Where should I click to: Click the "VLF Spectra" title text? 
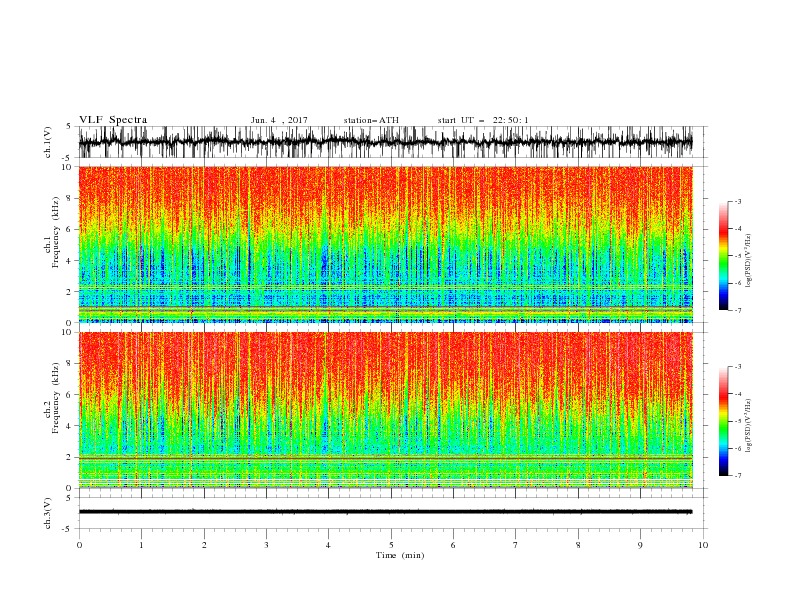113,120
